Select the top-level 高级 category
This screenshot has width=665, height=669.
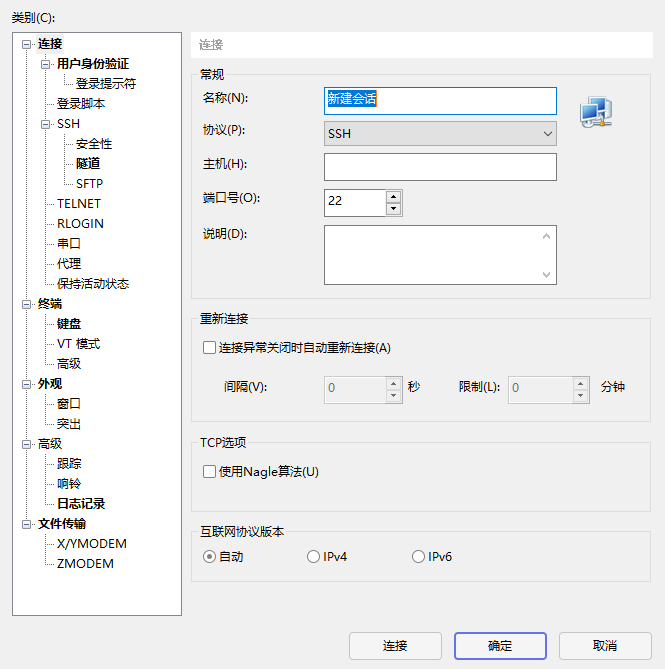(50, 444)
